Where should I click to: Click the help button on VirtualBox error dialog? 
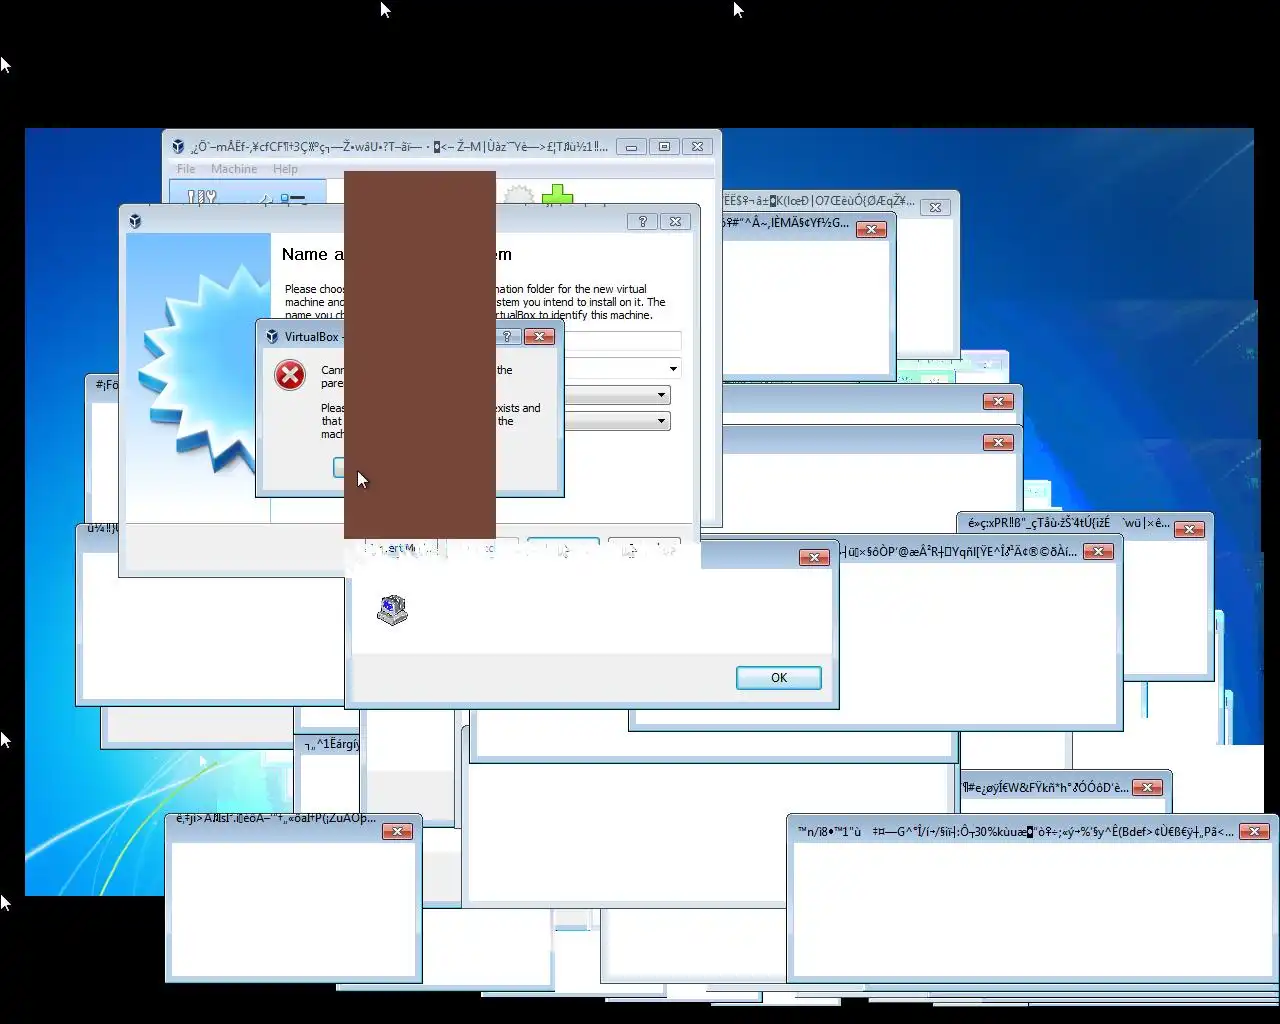click(507, 336)
